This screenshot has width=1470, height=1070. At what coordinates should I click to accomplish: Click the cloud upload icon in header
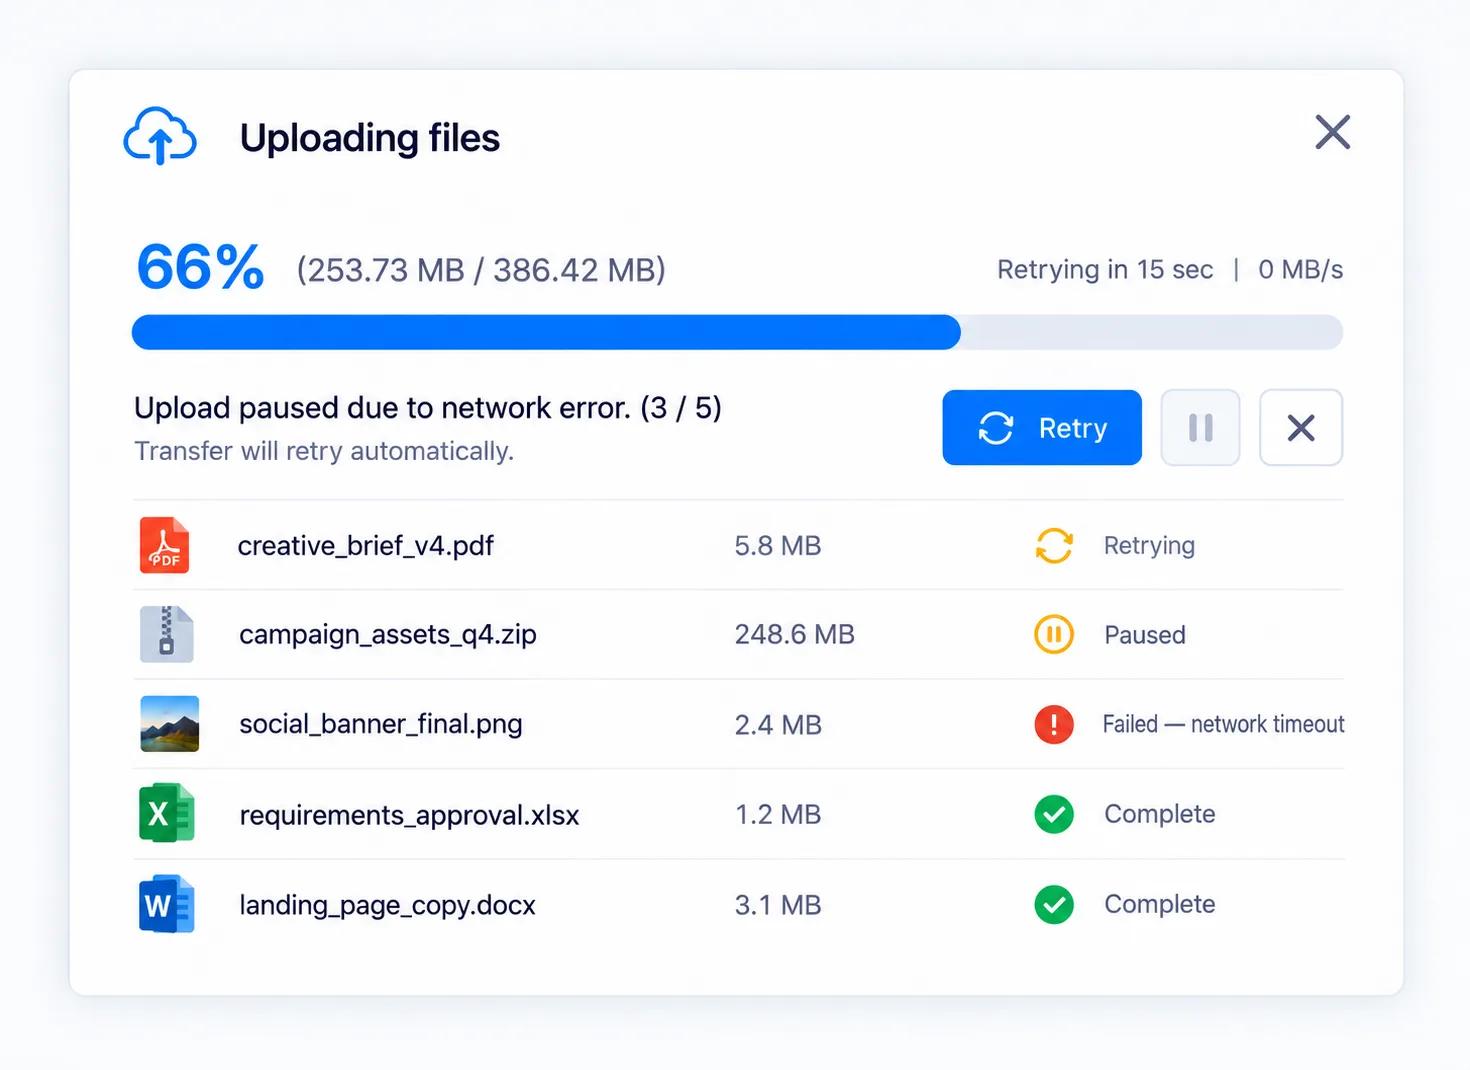pyautogui.click(x=160, y=136)
